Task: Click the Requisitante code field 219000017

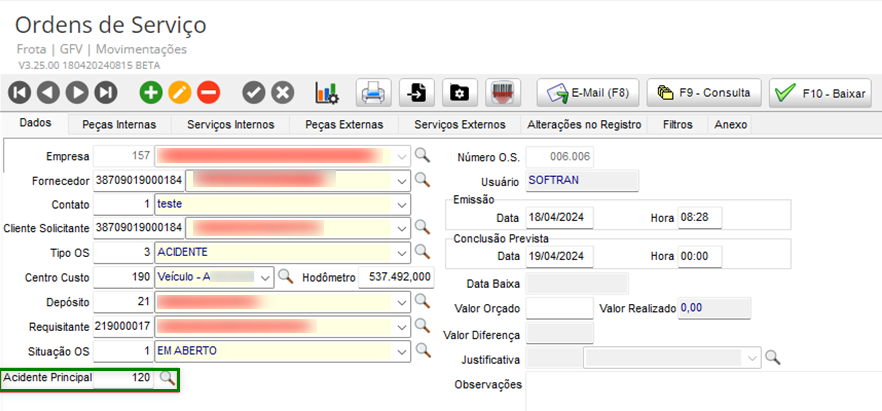Action: 123,327
